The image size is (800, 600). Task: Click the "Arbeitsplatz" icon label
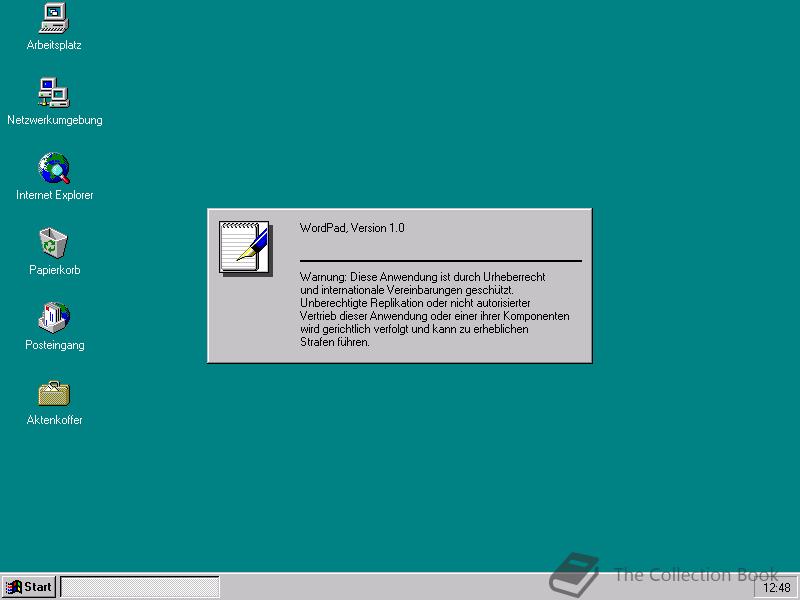[54, 45]
